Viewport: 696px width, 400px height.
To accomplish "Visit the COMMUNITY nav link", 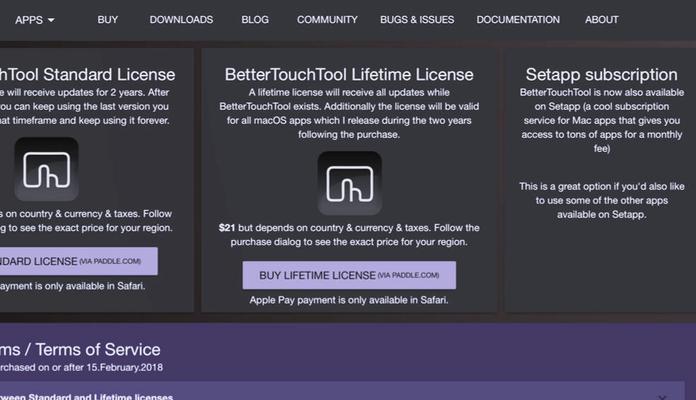I will point(327,20).
